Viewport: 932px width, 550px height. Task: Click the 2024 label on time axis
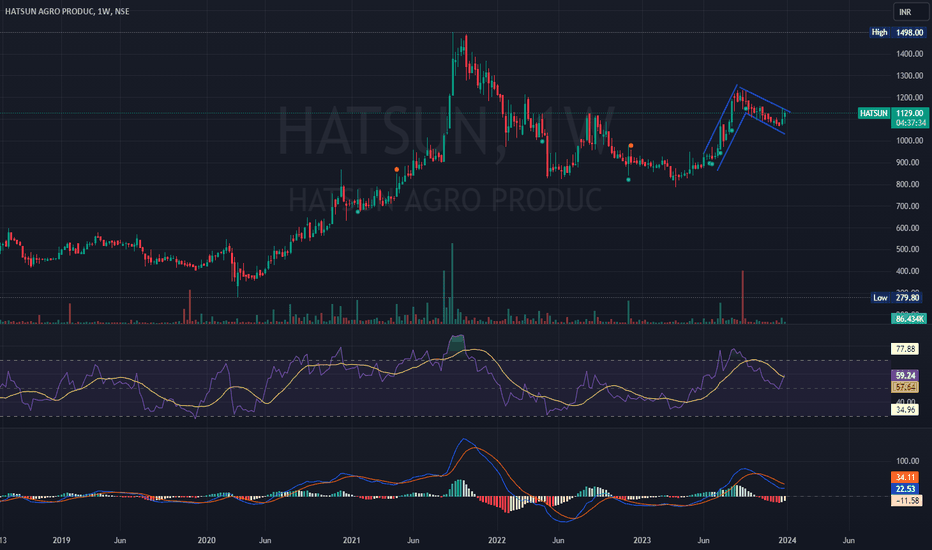point(787,540)
